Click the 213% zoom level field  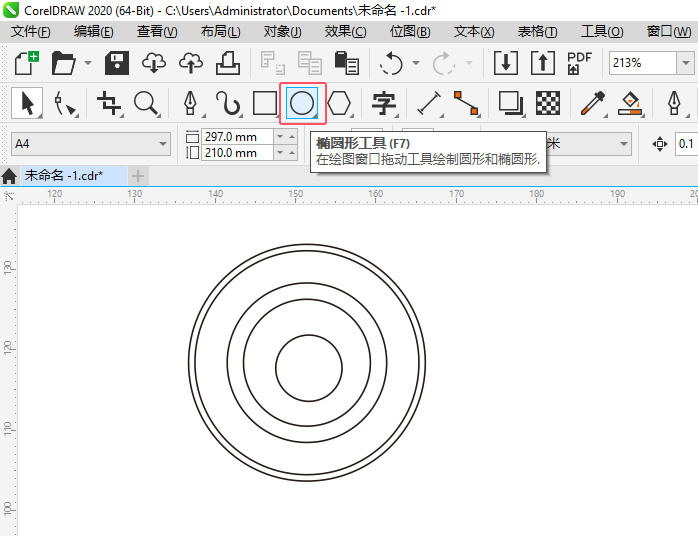(643, 63)
